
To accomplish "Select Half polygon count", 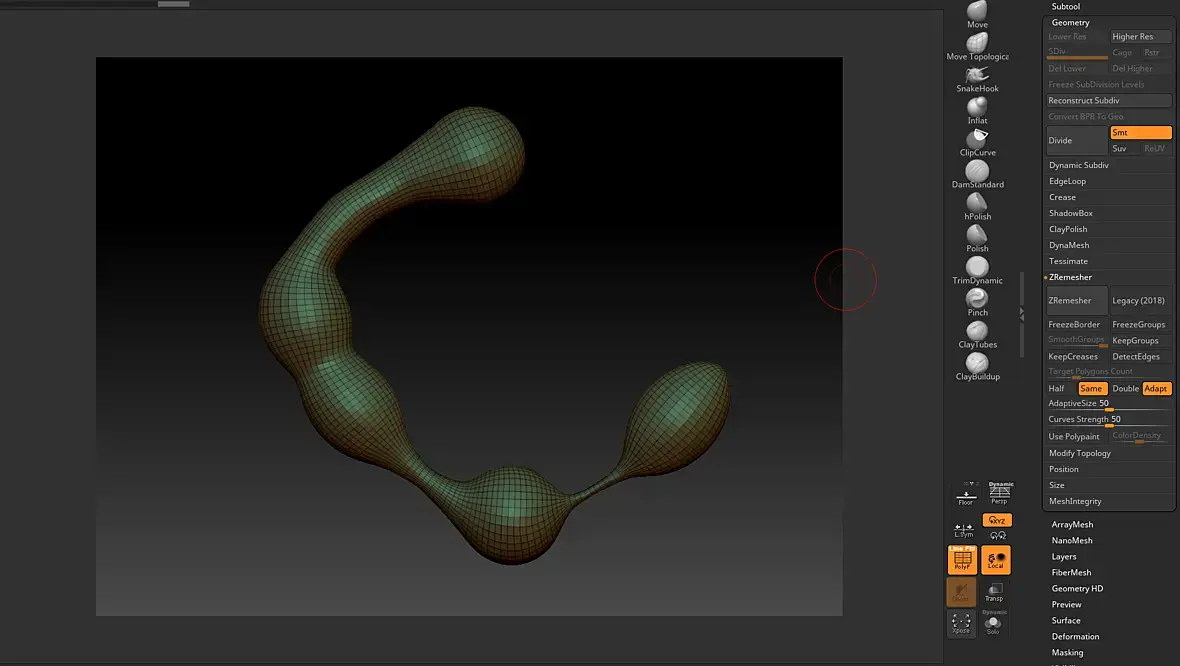I will click(x=1060, y=388).
